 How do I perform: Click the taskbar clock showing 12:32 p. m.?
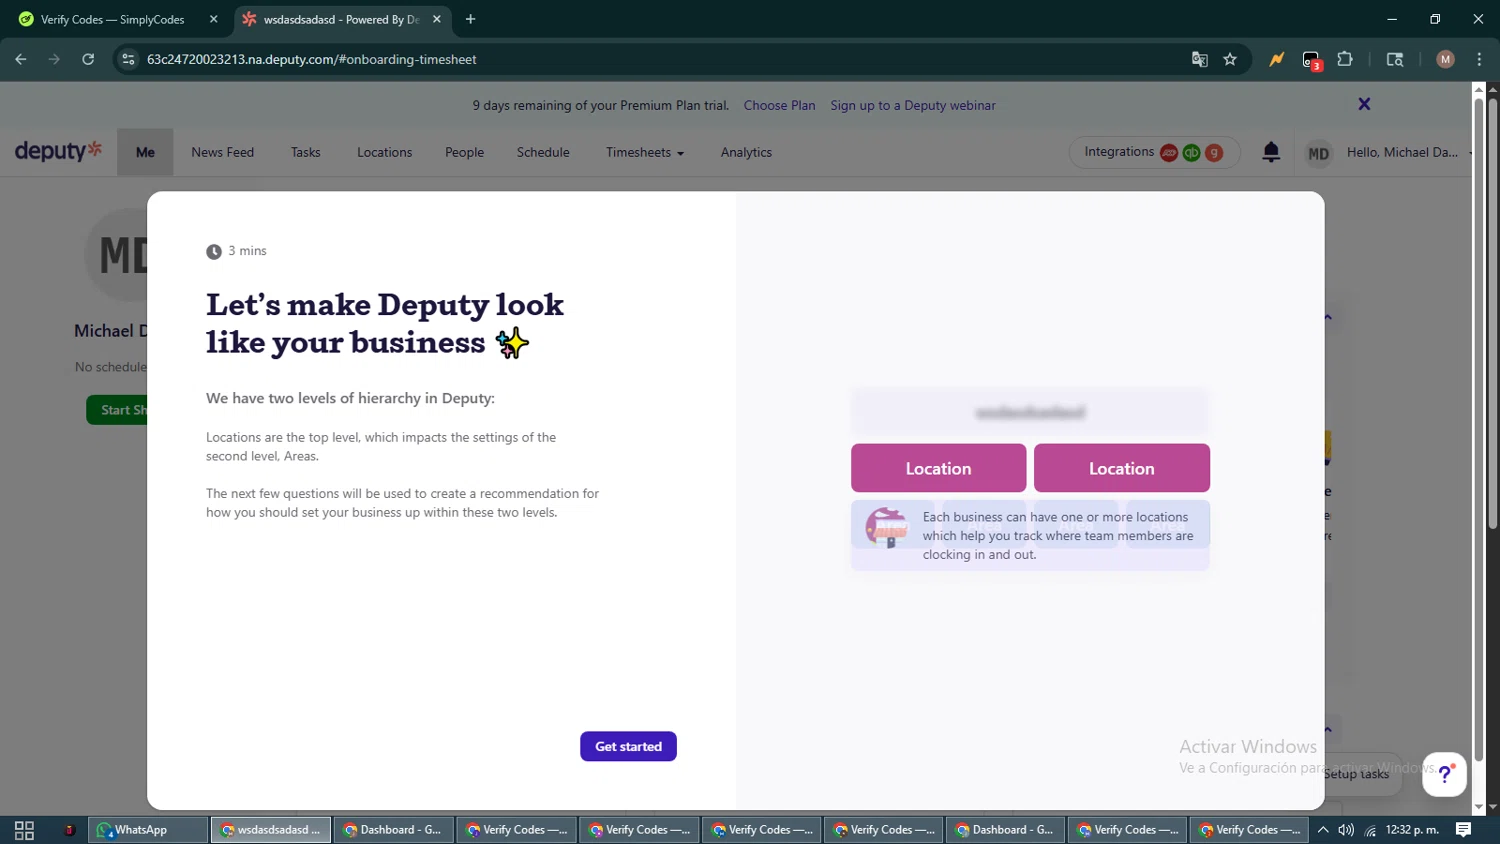[x=1412, y=830]
